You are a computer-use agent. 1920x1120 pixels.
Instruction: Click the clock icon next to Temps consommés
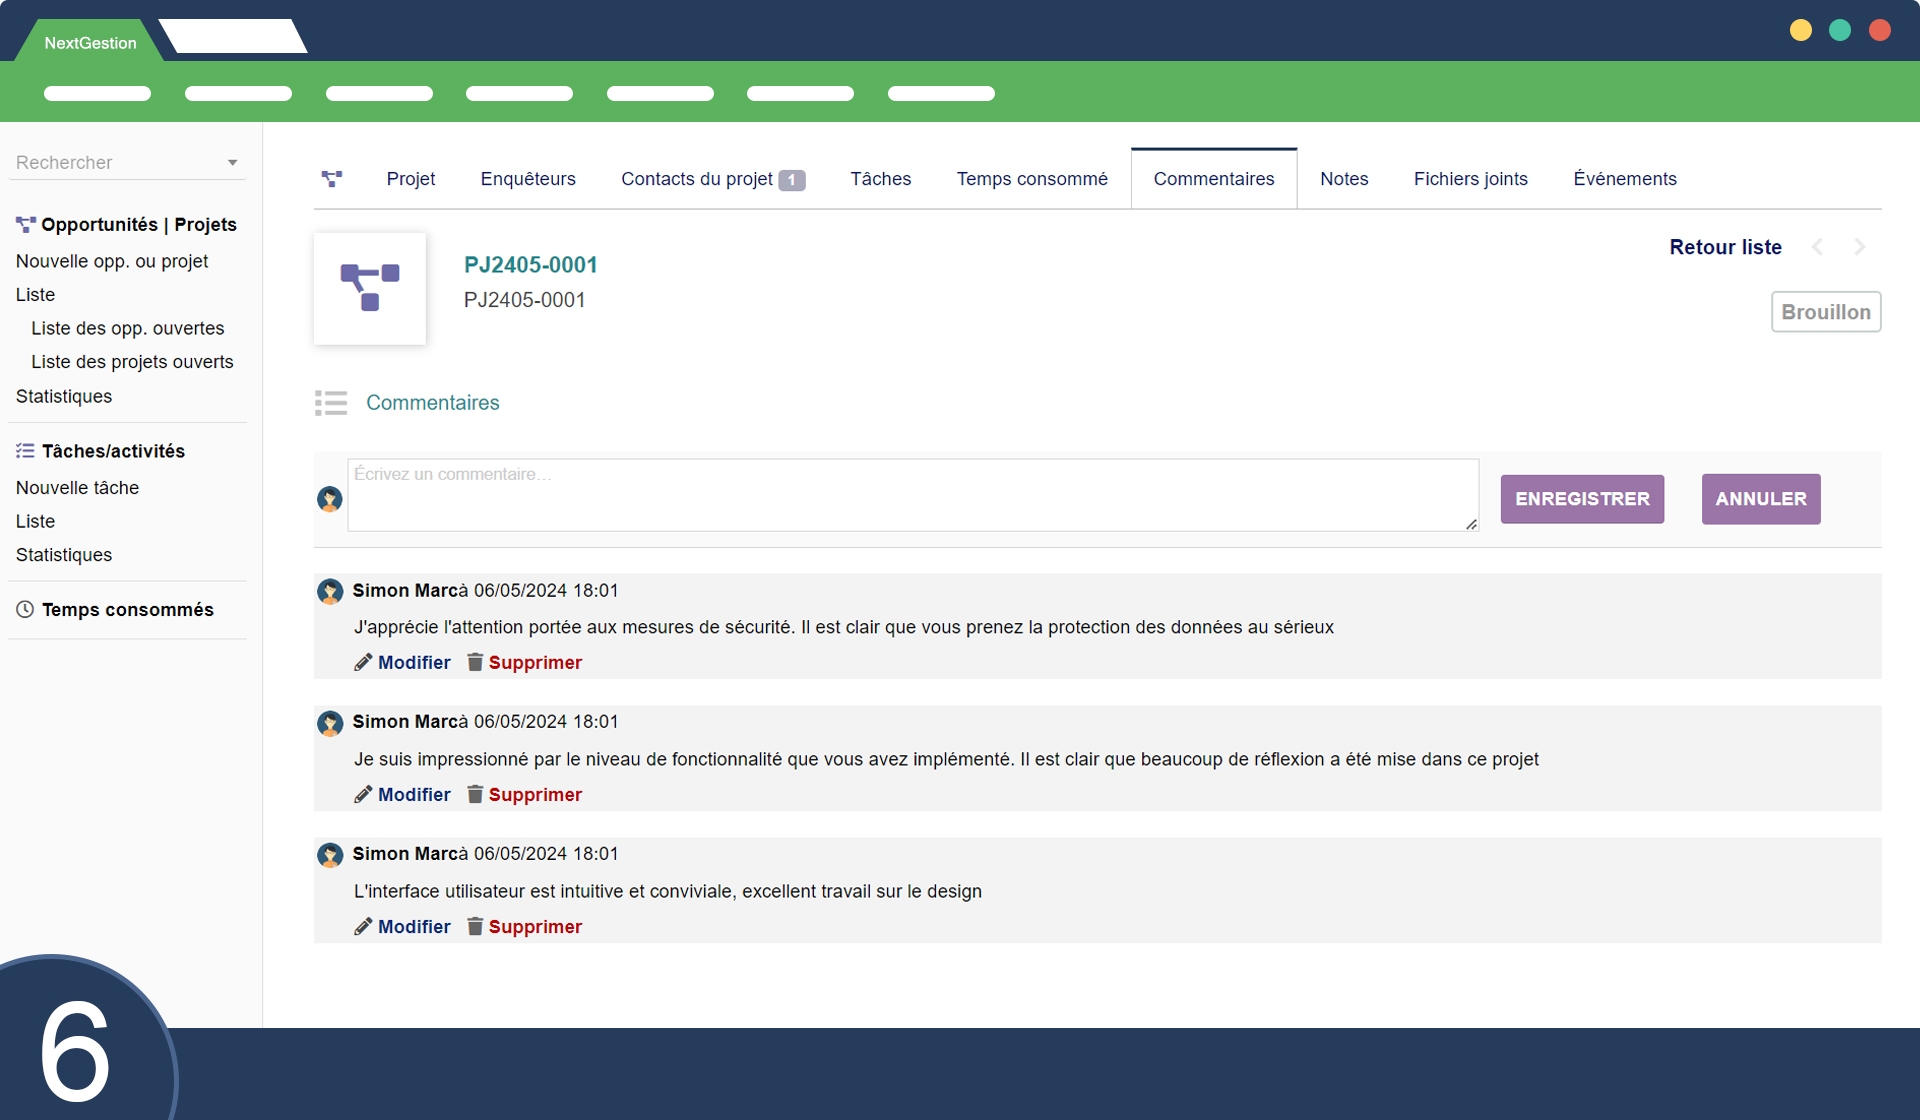pyautogui.click(x=25, y=610)
